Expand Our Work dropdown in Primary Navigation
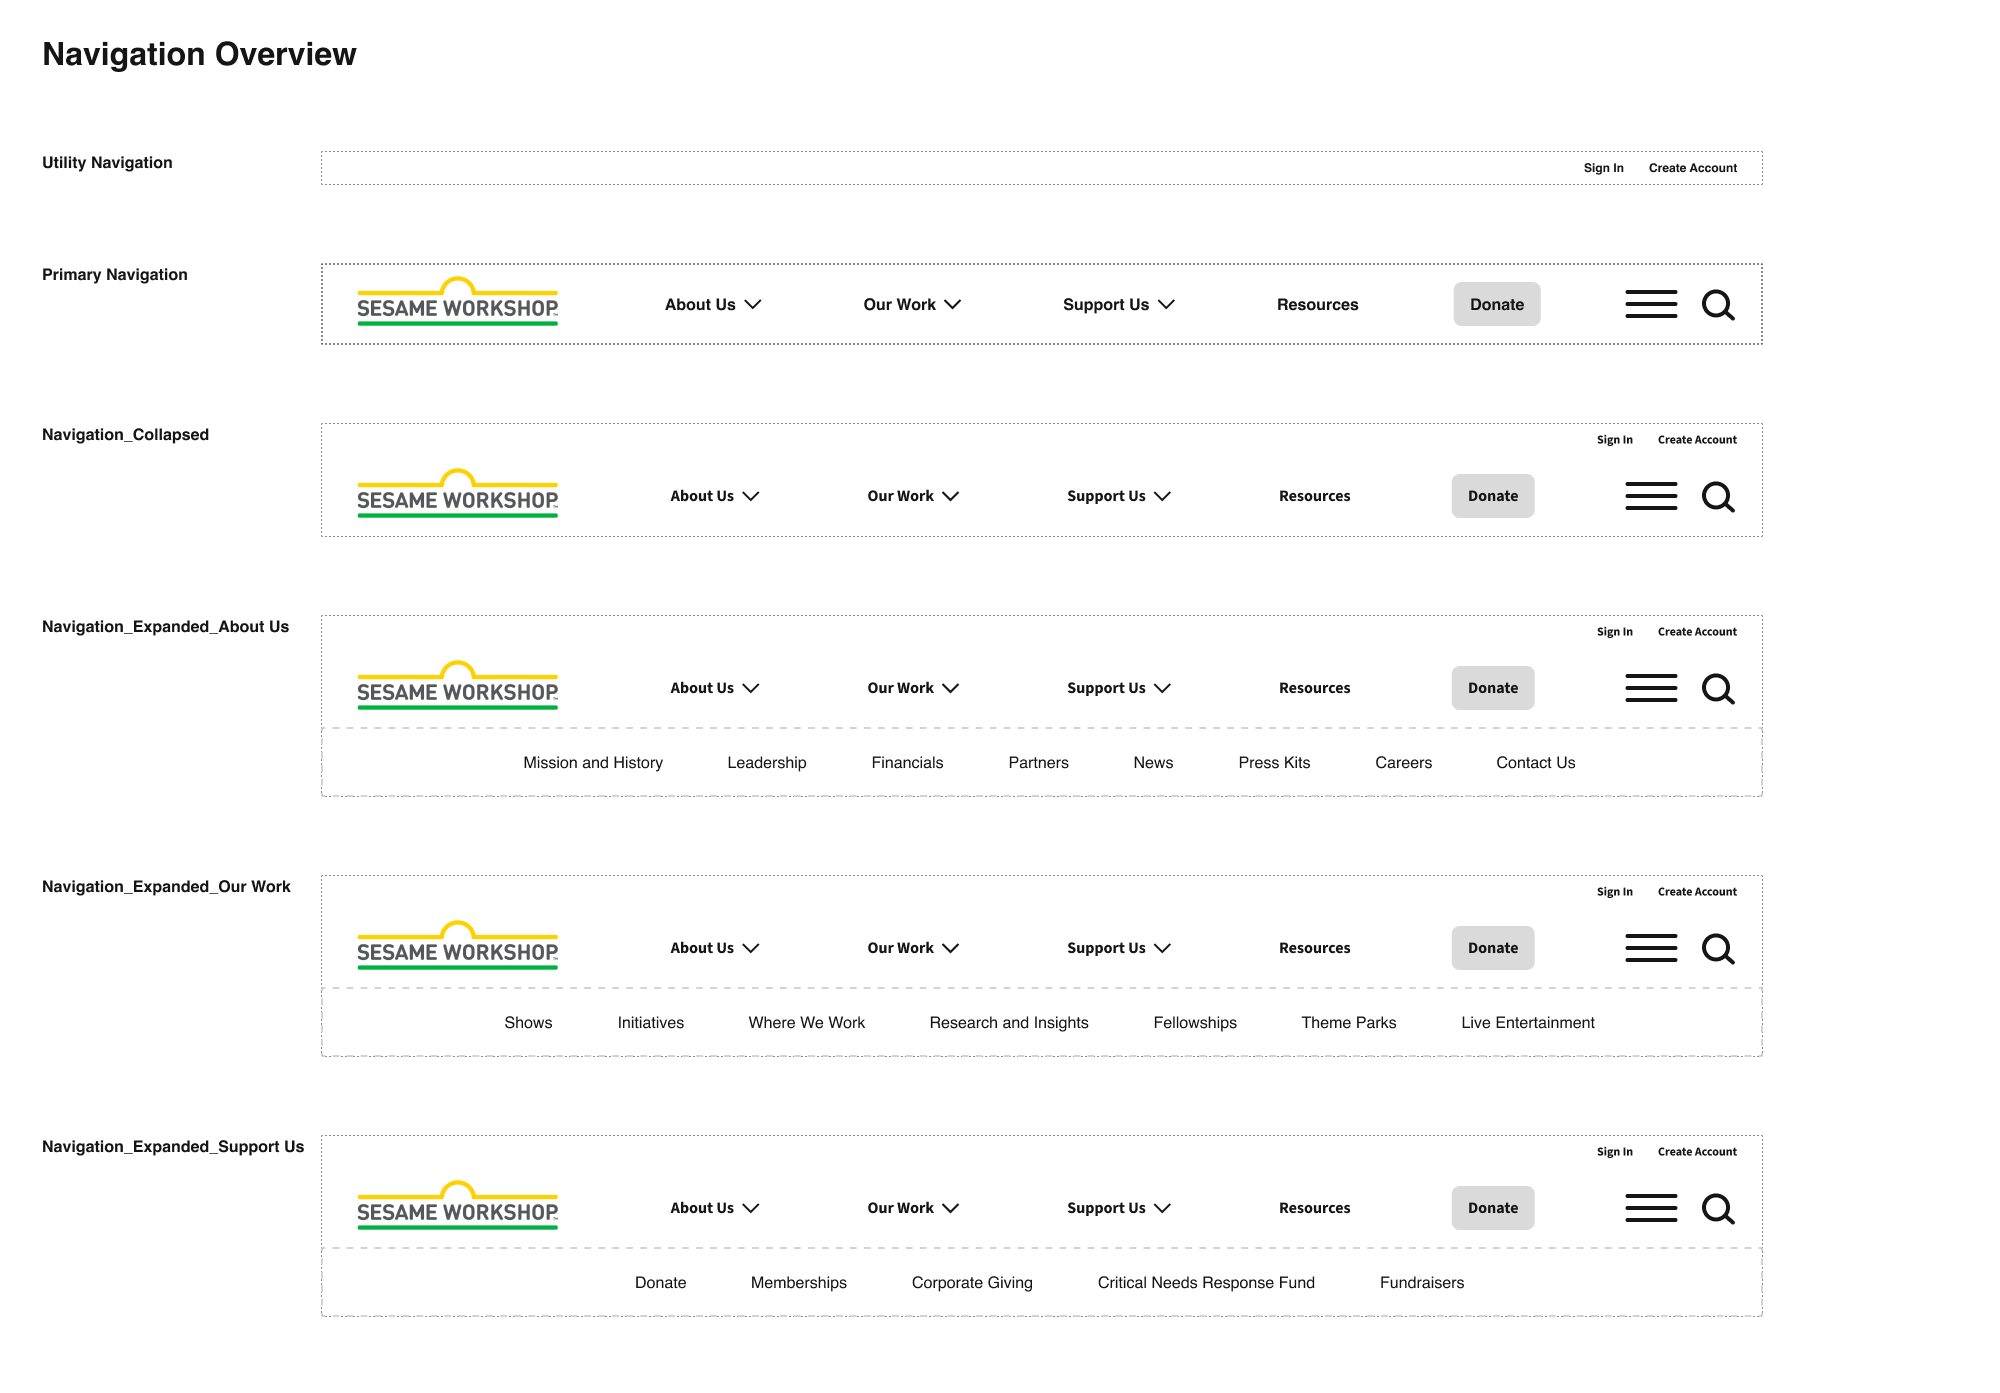Image resolution: width=2000 pixels, height=1393 pixels. 912,304
